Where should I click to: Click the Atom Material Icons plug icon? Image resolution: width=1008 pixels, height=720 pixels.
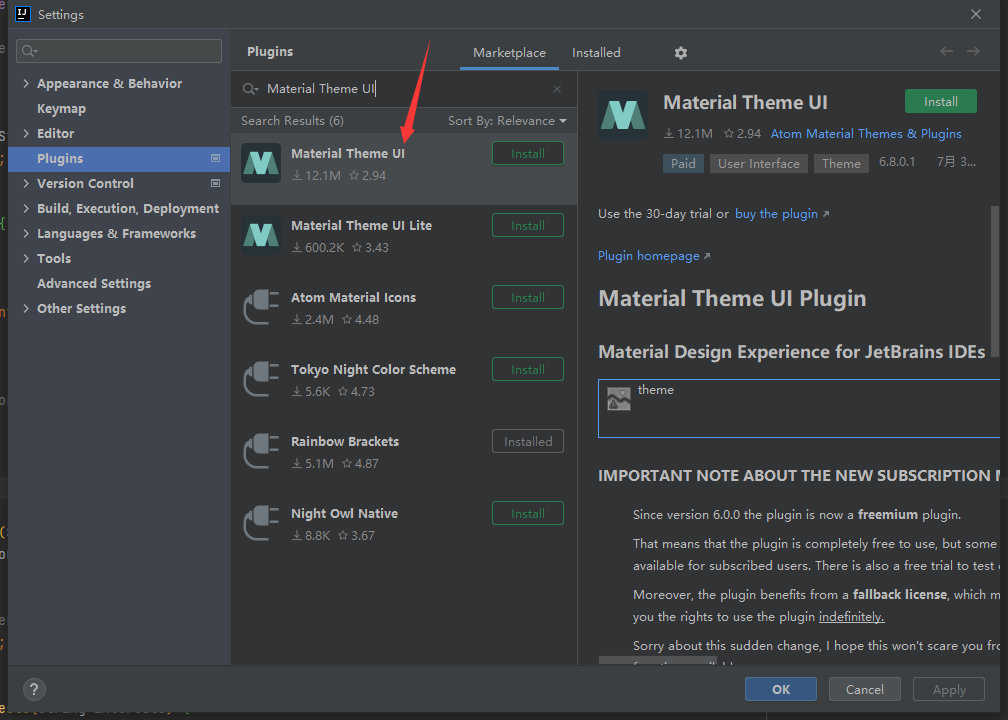click(261, 307)
